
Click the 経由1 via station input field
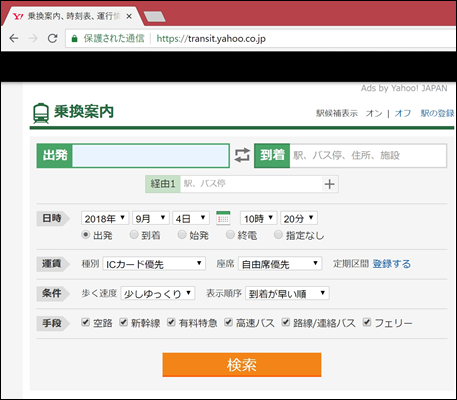[x=251, y=184]
